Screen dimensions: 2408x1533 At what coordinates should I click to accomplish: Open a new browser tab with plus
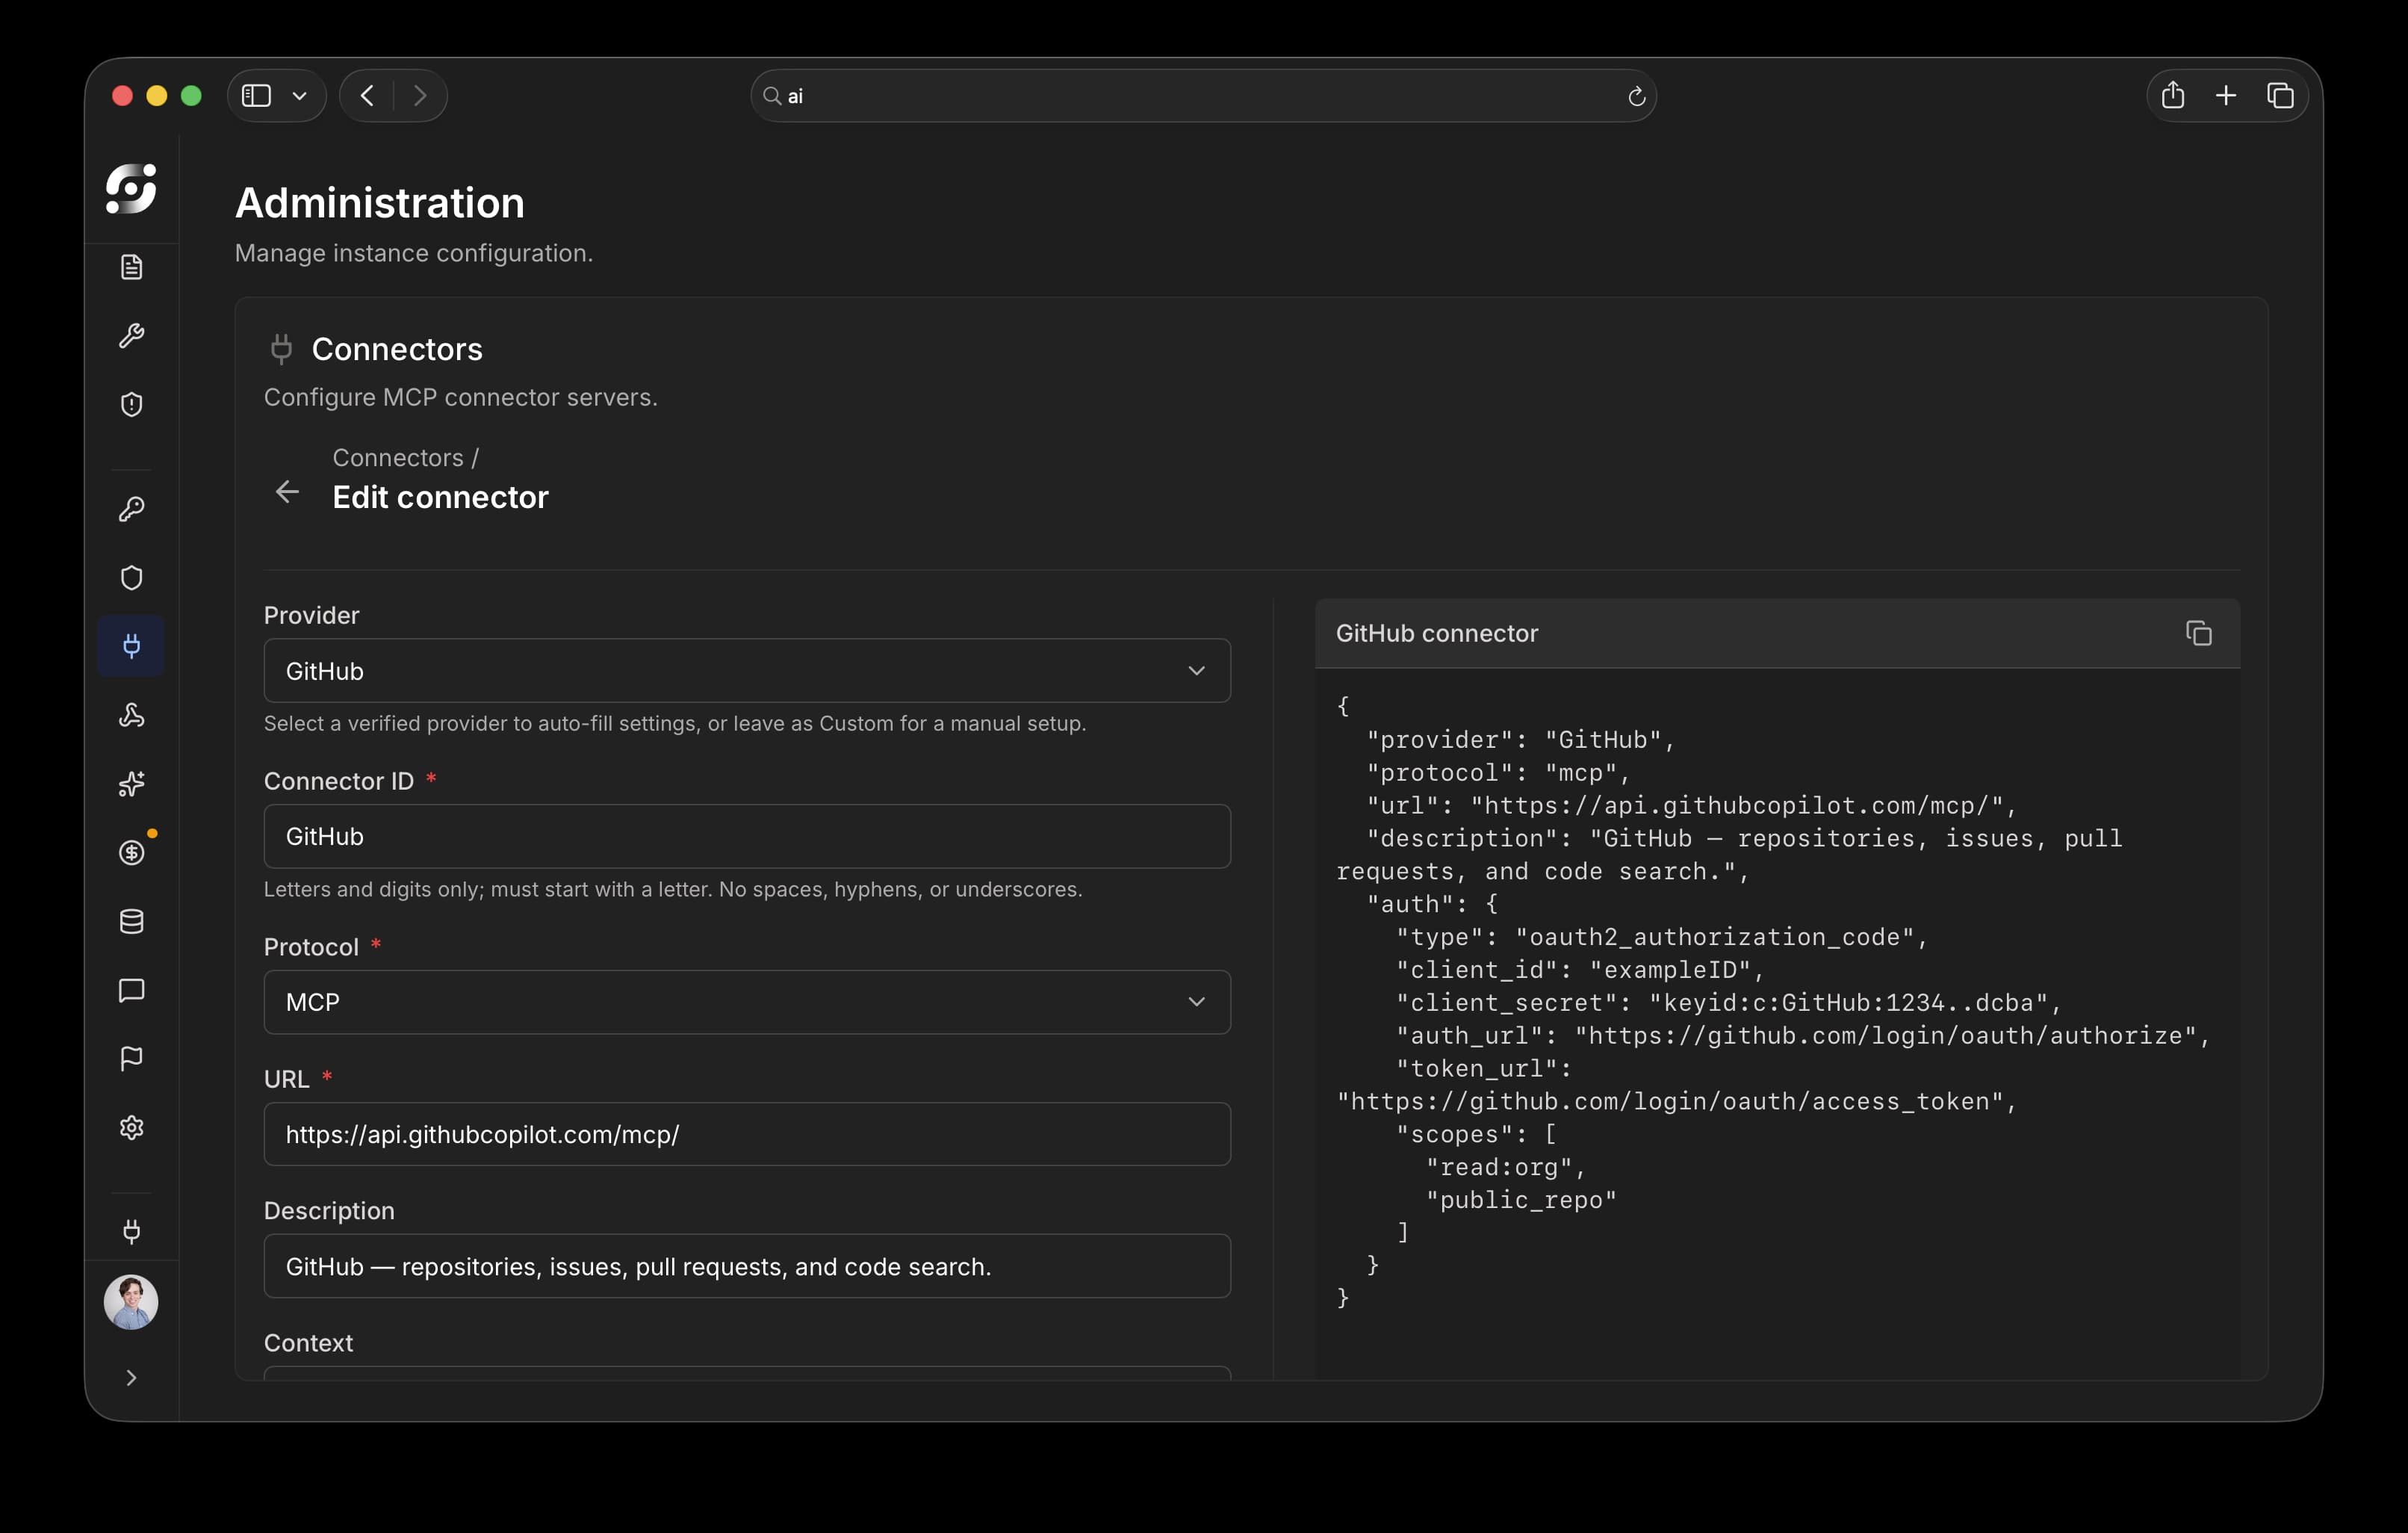(x=2226, y=96)
